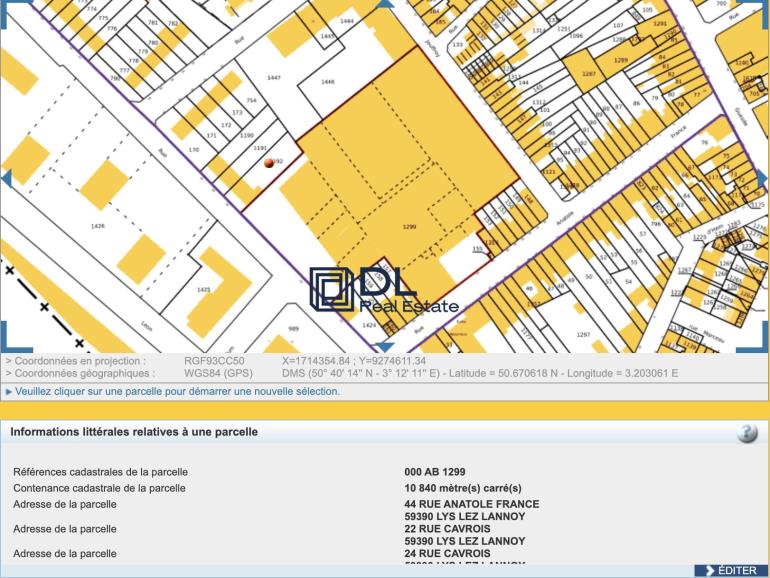The height and width of the screenshot is (578, 770).
Task: Pan the map south with bottom arrow
Action: [x=385, y=348]
